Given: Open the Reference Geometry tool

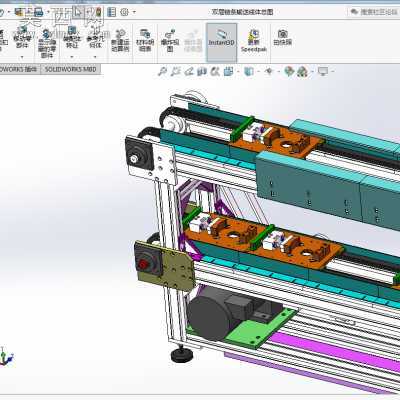Looking at the screenshot, I should click(95, 37).
